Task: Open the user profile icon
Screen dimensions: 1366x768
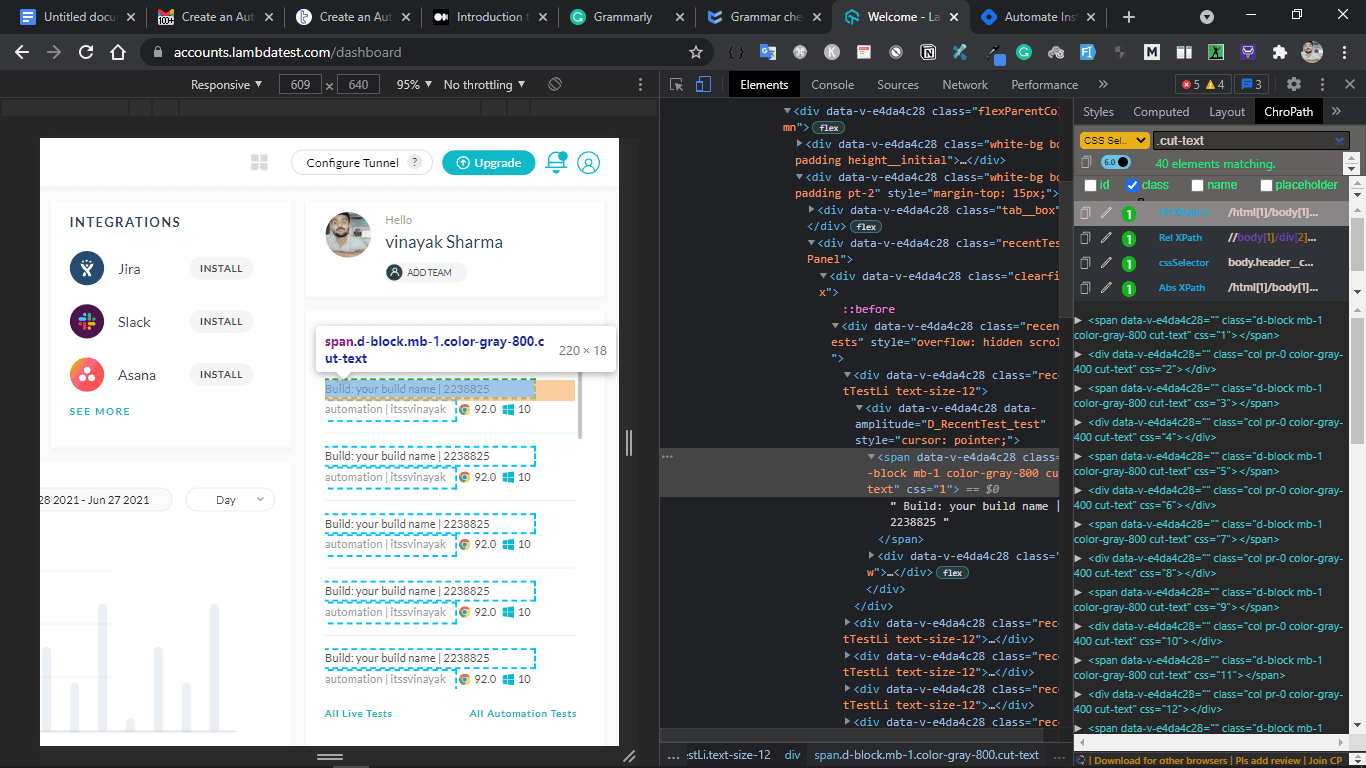Action: pos(589,163)
